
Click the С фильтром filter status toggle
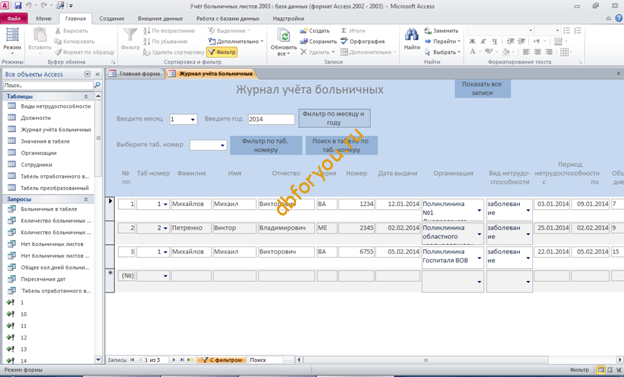coord(221,360)
